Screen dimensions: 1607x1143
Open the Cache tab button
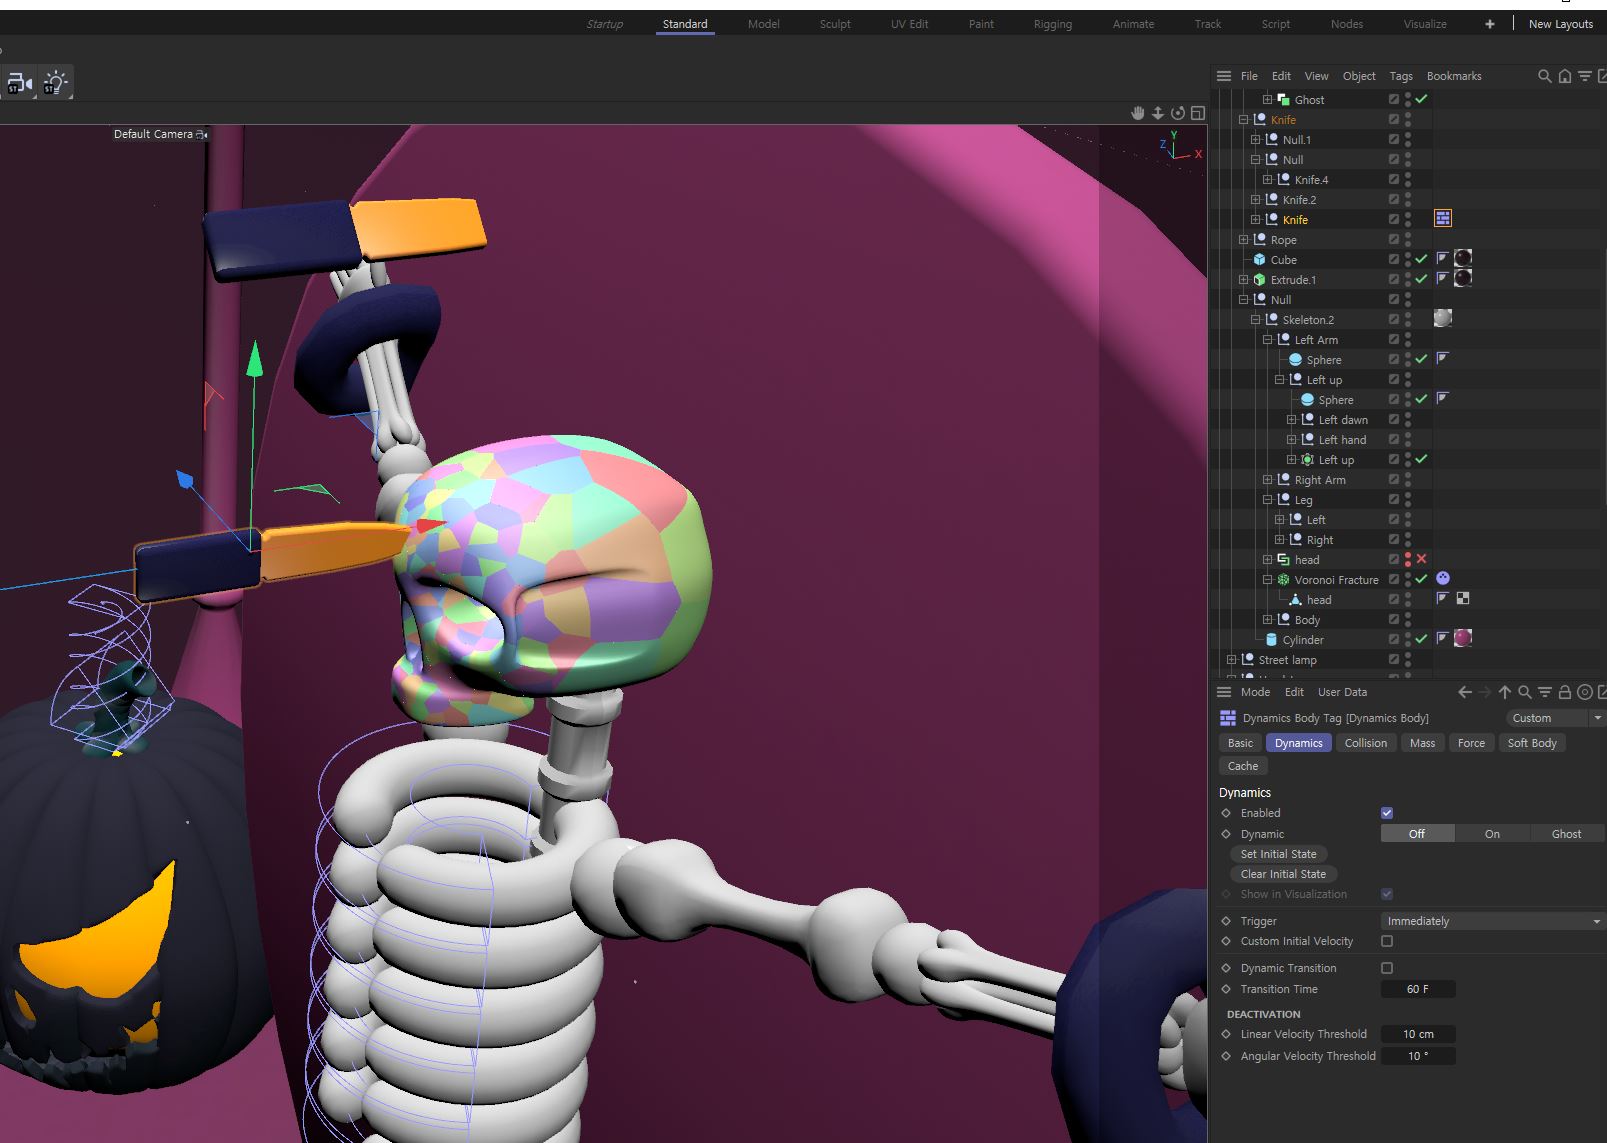coord(1243,766)
